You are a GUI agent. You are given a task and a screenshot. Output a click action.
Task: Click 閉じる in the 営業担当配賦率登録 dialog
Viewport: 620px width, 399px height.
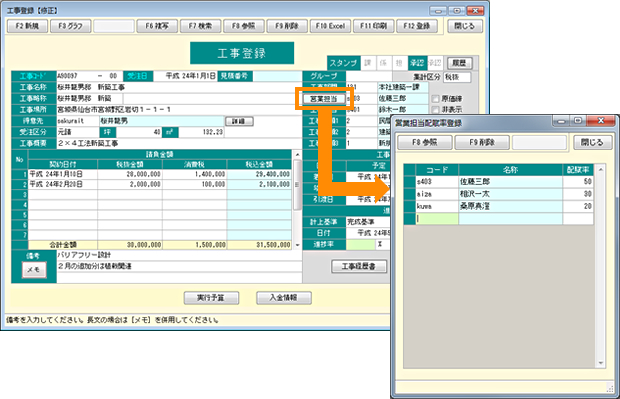592,142
